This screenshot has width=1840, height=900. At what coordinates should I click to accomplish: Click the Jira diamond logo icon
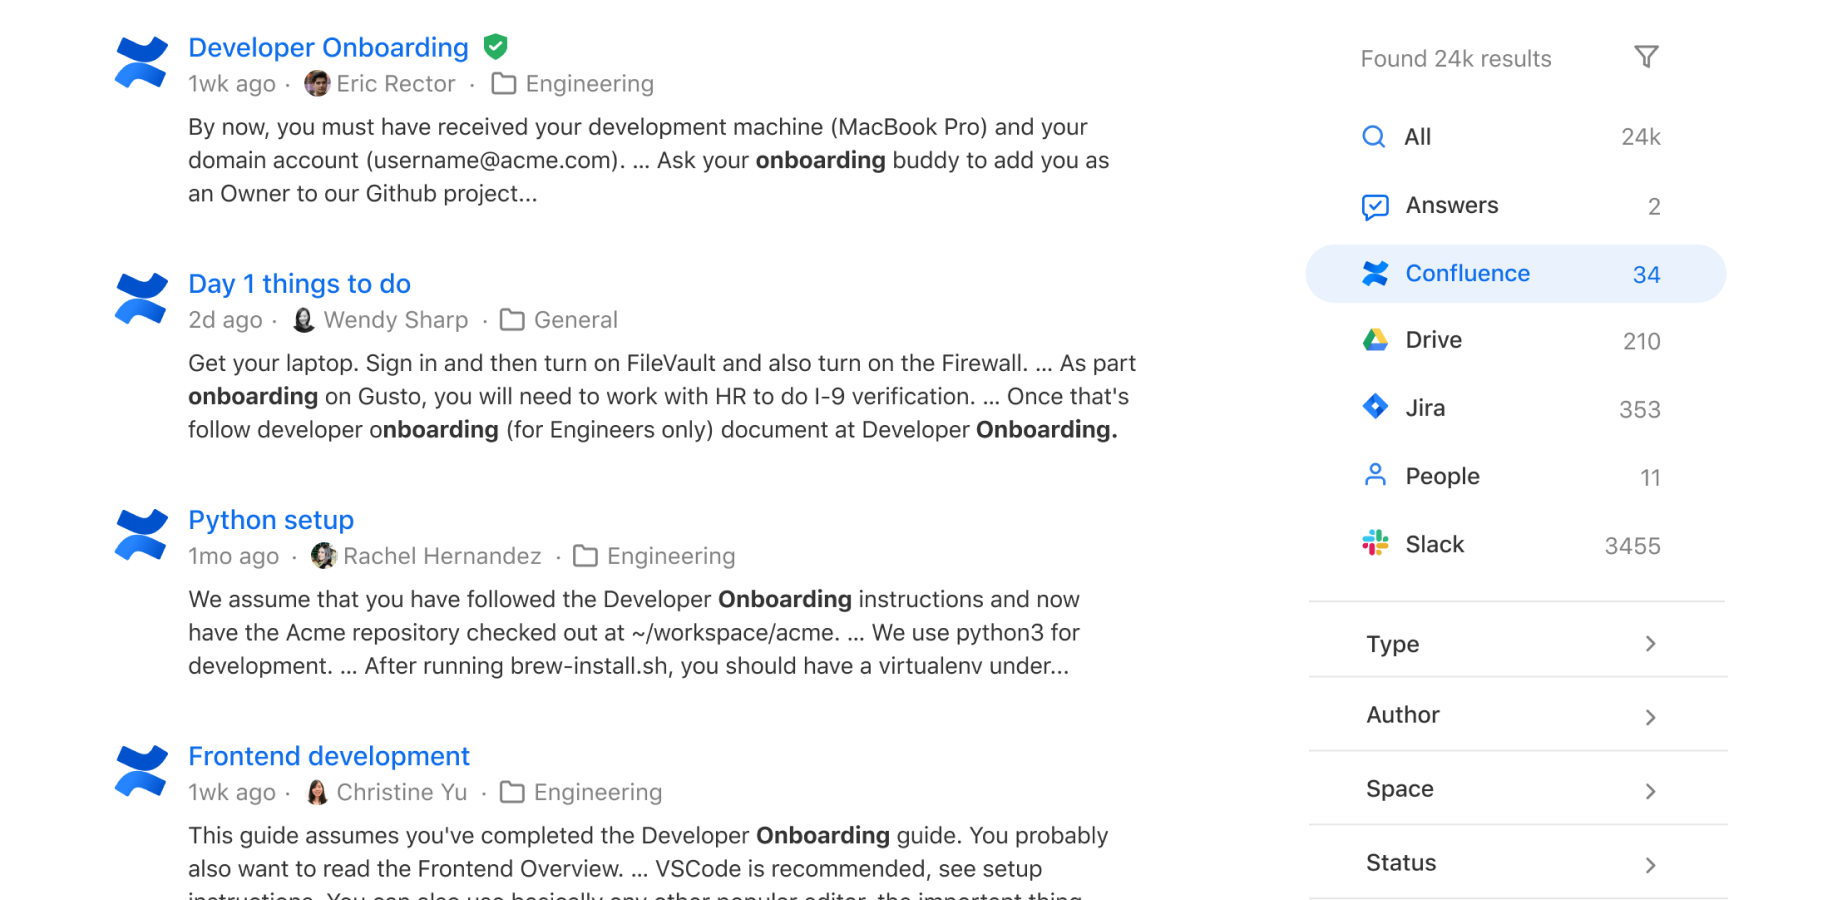pyautogui.click(x=1375, y=406)
